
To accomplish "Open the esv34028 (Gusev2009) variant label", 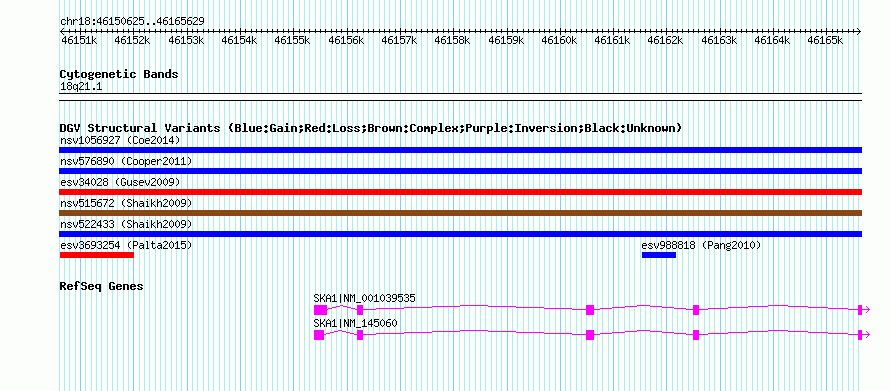I will pos(120,182).
